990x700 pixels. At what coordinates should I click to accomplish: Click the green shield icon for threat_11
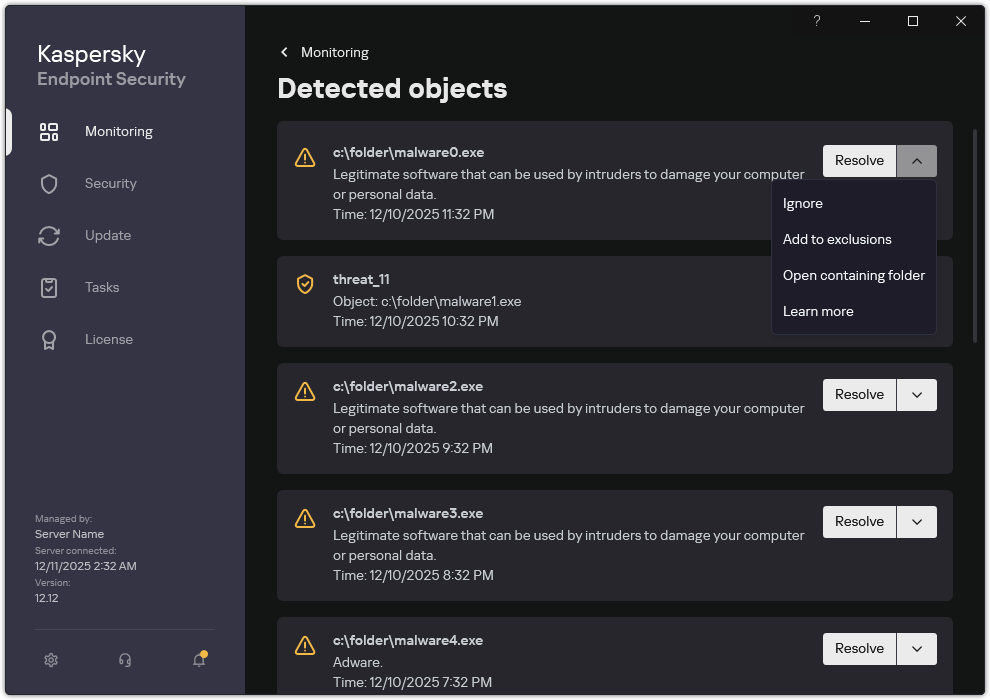click(x=305, y=285)
